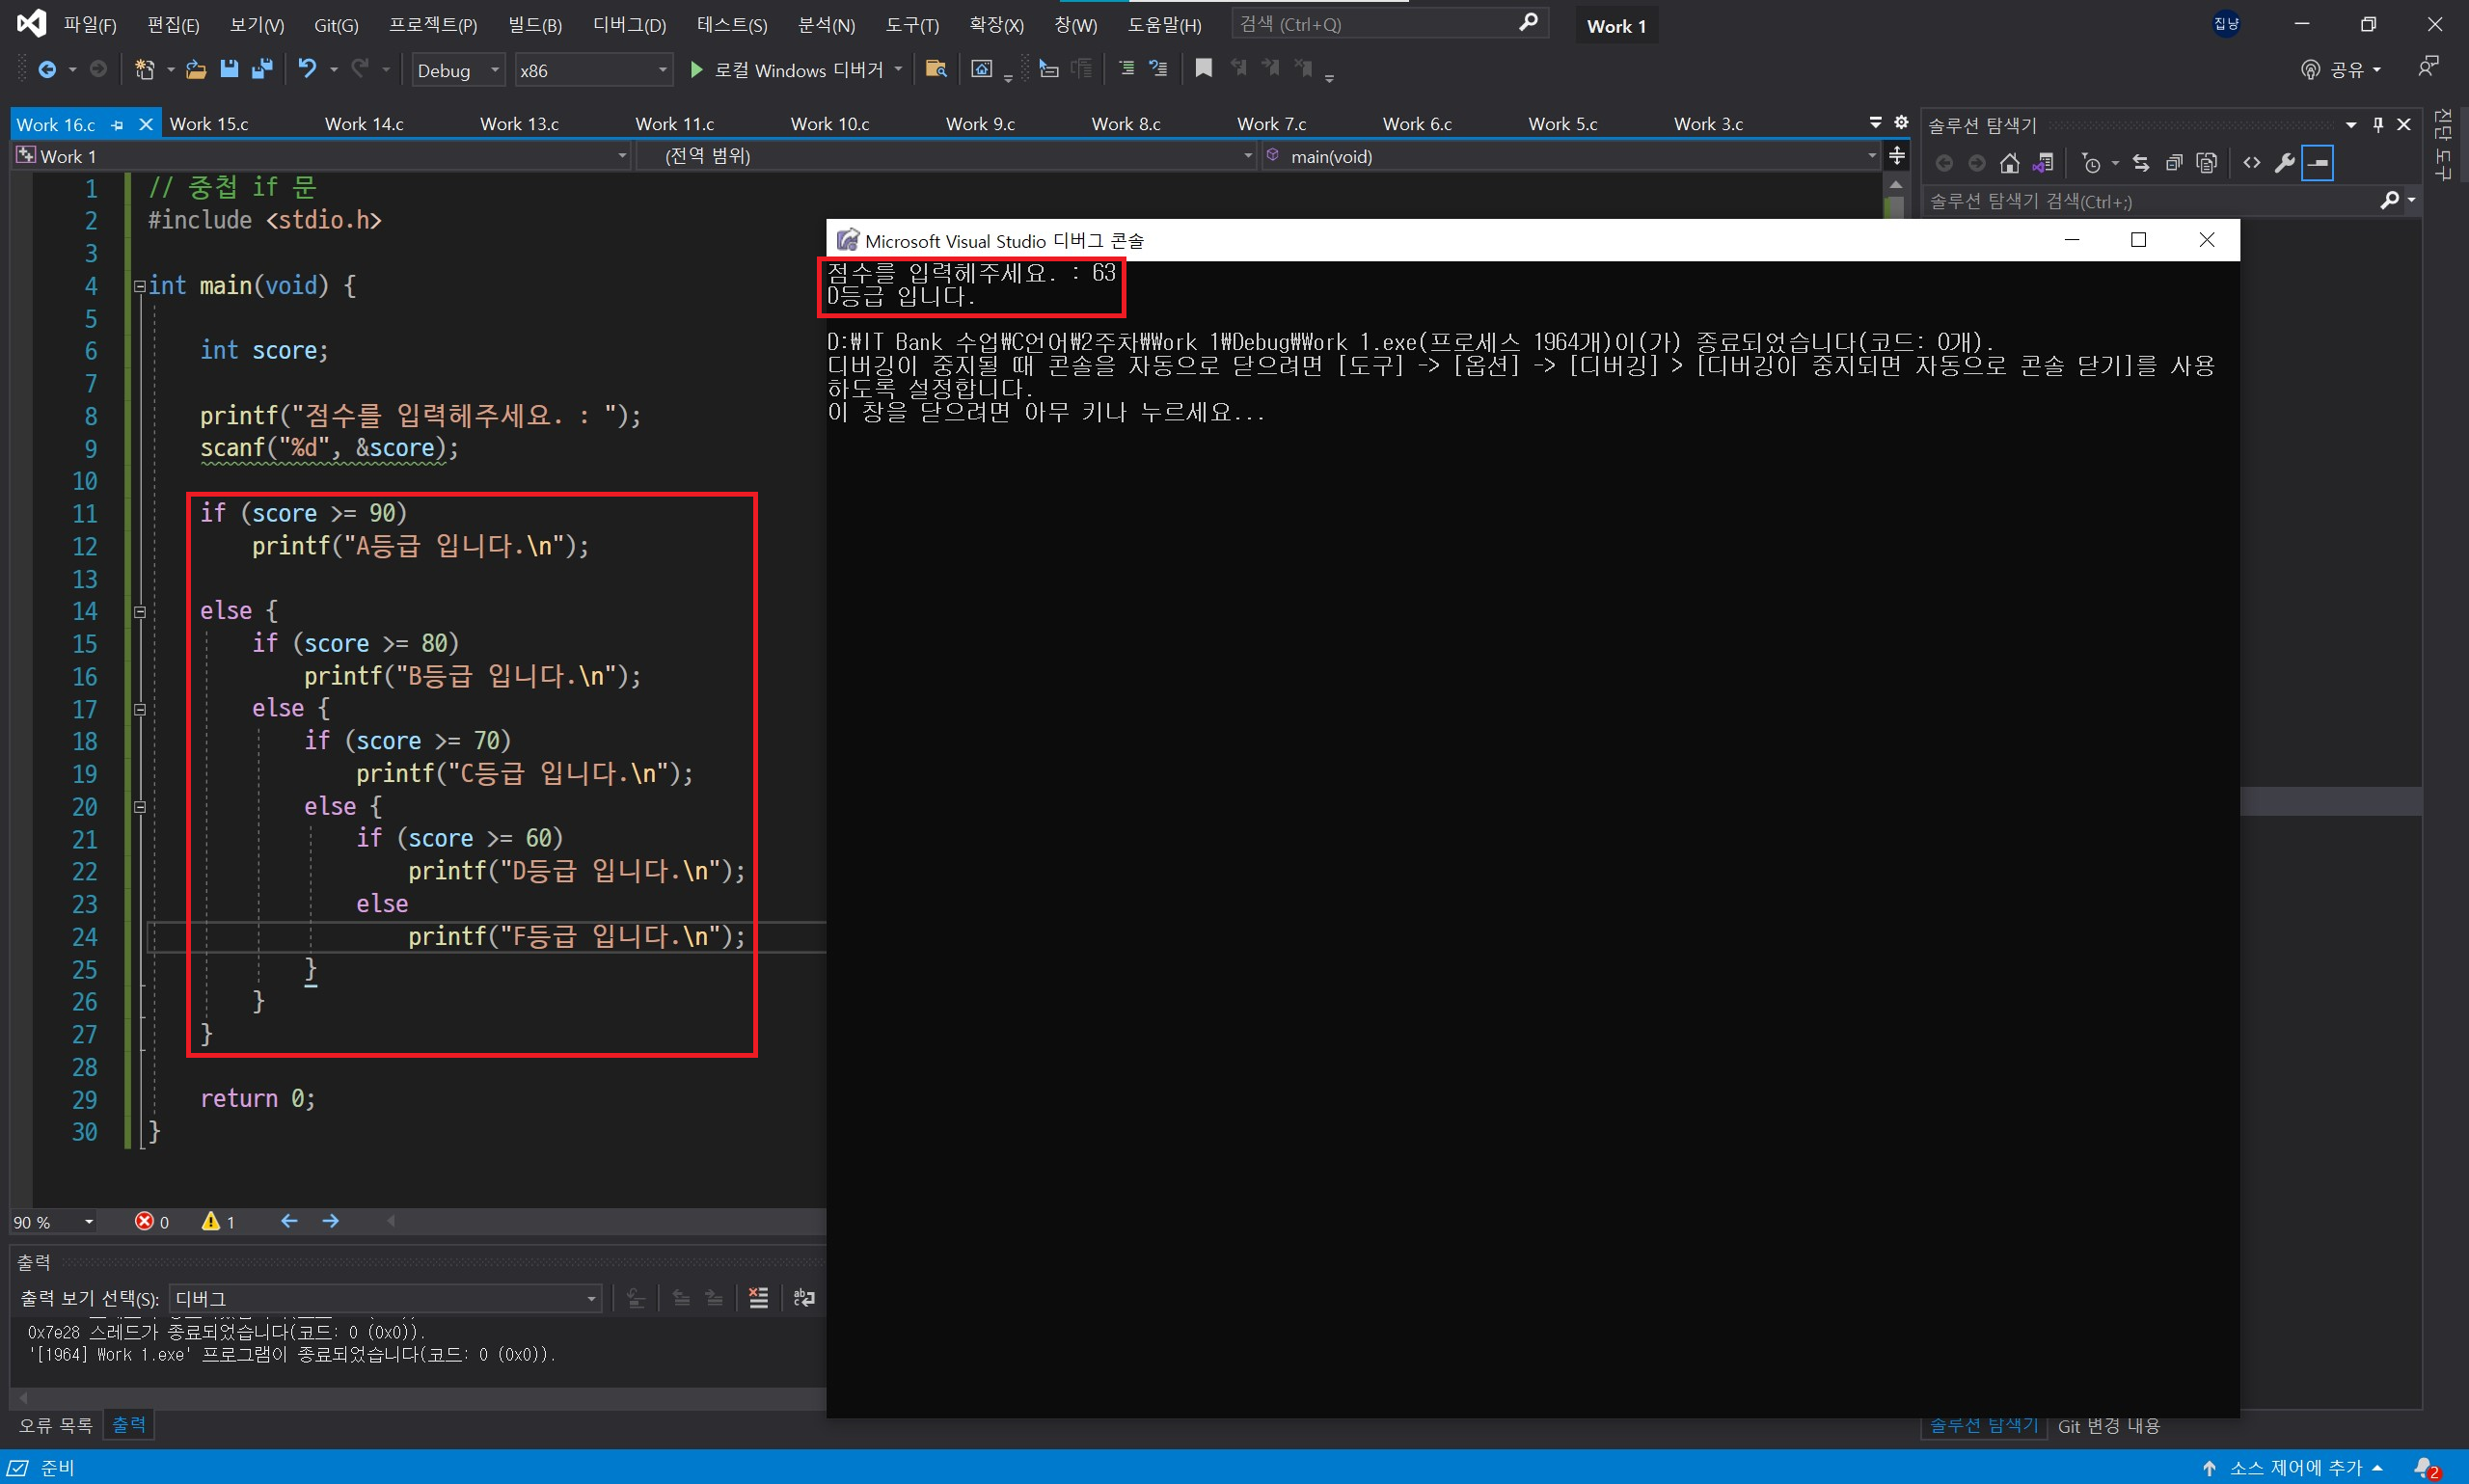Viewport: 2469px width, 1484px height.
Task: Open the Debug configuration dropdown
Action: tap(457, 70)
